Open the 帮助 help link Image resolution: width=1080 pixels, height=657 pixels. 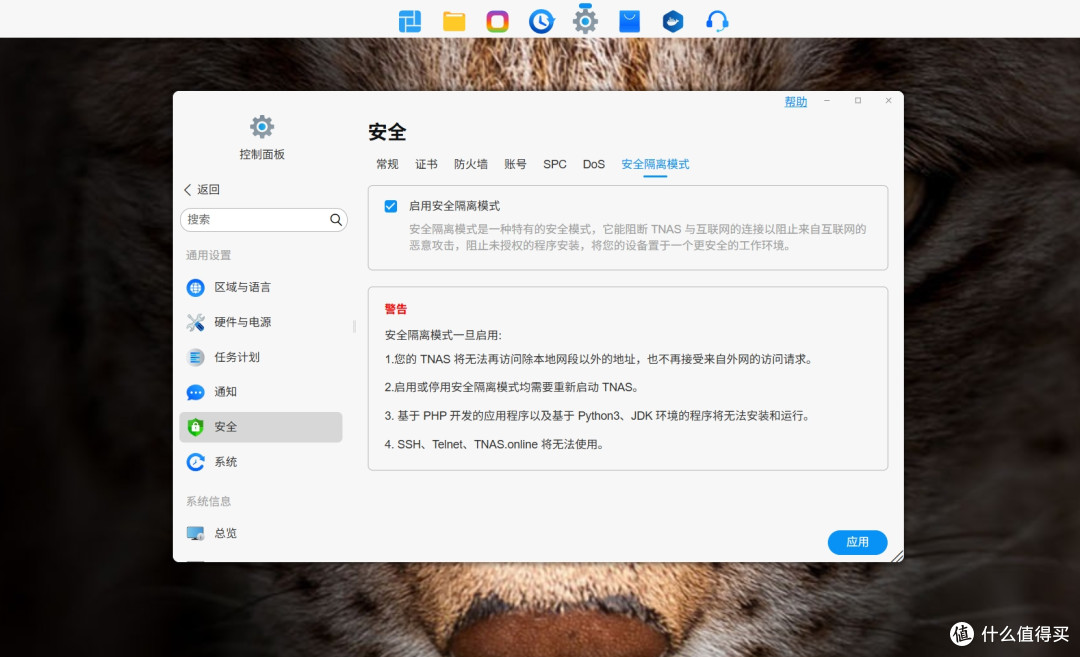tap(796, 102)
